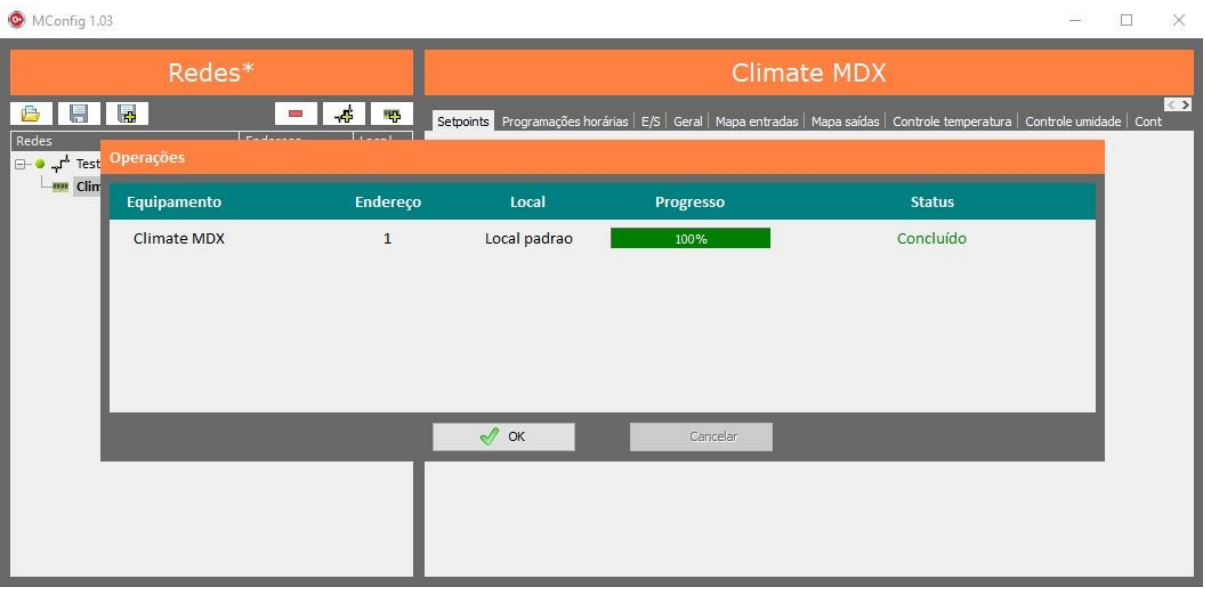Image resolution: width=1205 pixels, height=589 pixels.
Task: Open a network file with folder icon
Action: 30,113
